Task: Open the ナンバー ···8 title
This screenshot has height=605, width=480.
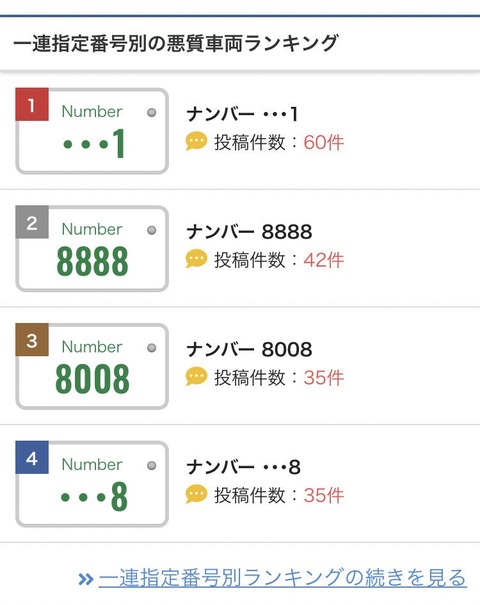Action: click(243, 467)
